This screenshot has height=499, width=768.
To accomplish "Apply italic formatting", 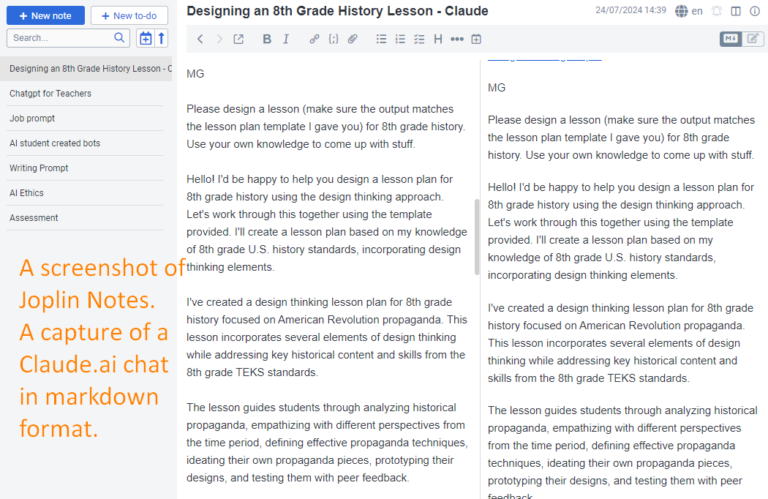I will coord(286,39).
